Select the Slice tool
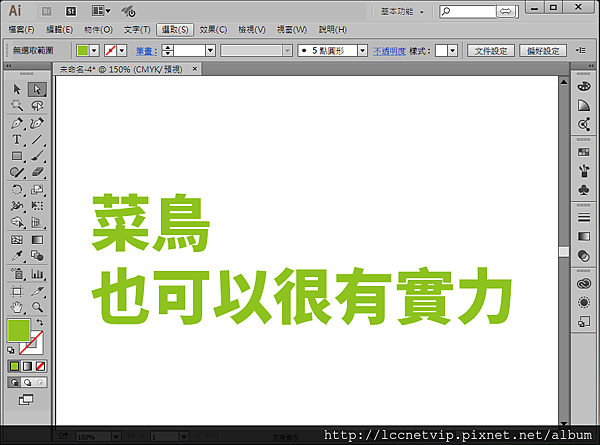 coord(37,291)
